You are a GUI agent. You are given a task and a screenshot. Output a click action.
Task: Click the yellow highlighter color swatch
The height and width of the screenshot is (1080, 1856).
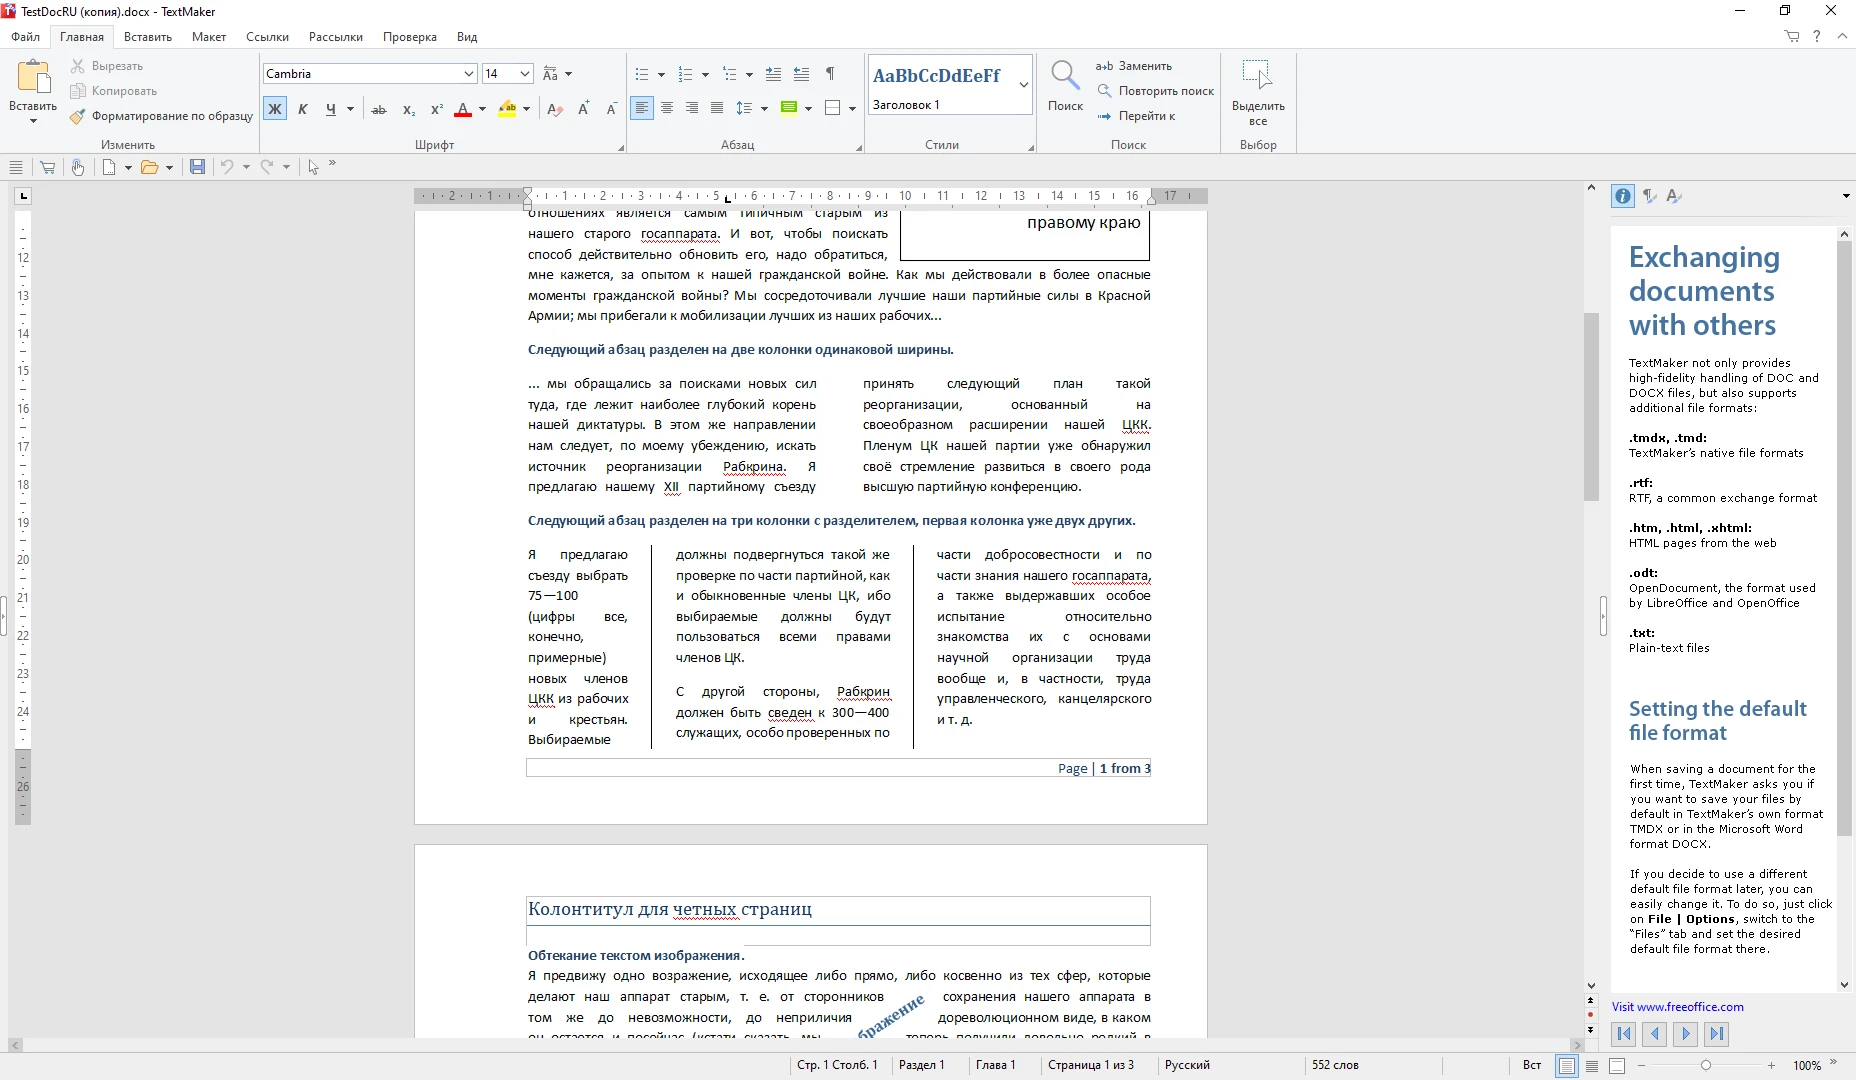507,109
